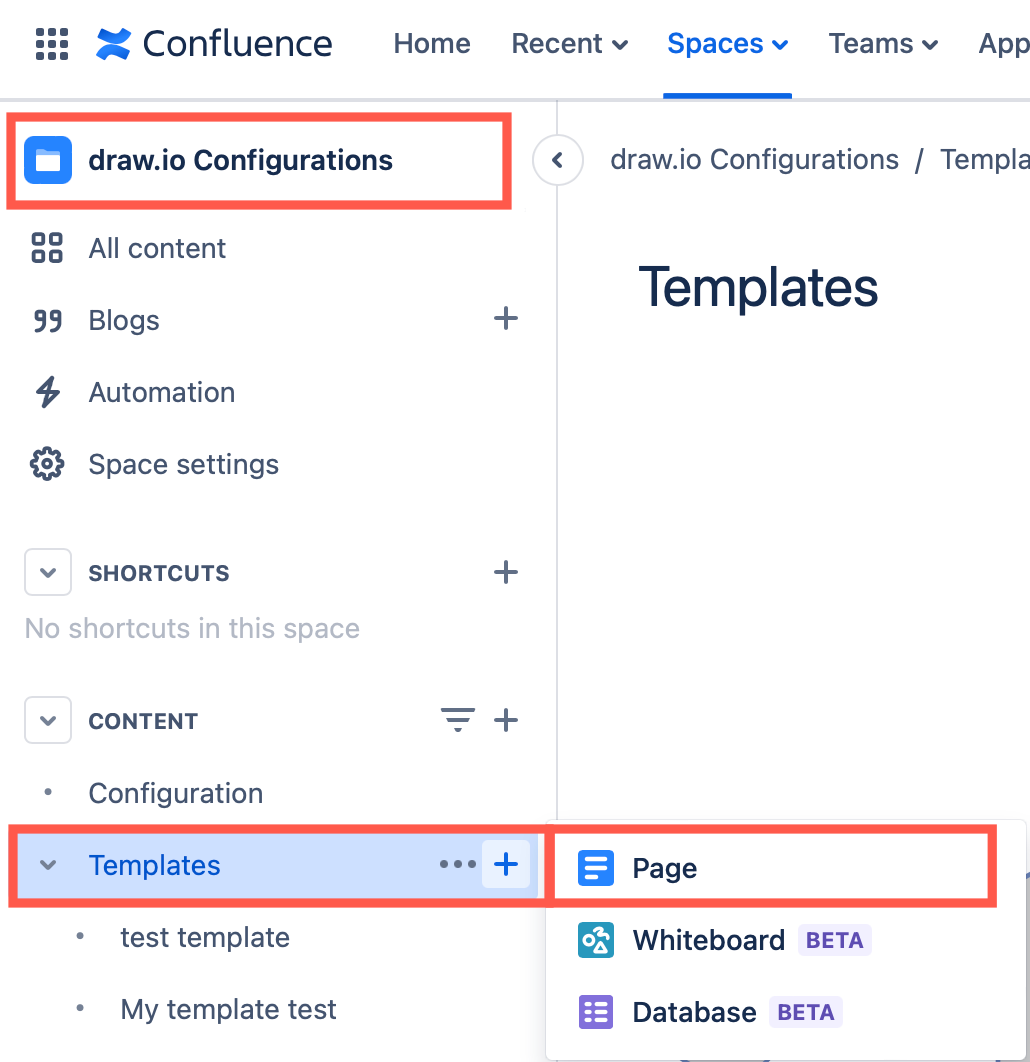
Task: Select the Blogs quote icon
Action: [x=47, y=320]
